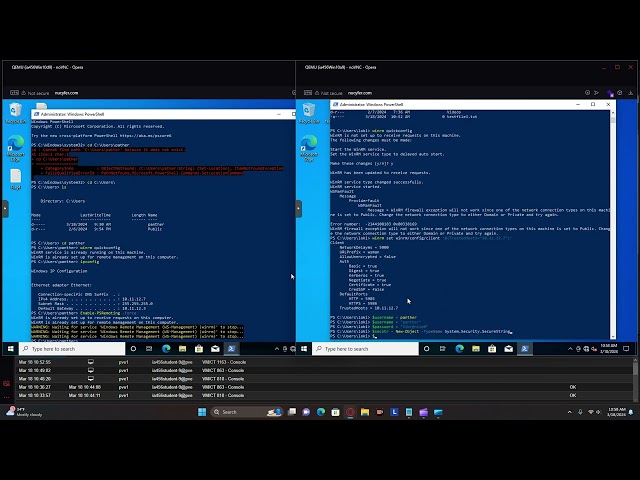The height and width of the screenshot is (480, 640).
Task: Launch Edge from right VM taskbar
Action: (459, 349)
